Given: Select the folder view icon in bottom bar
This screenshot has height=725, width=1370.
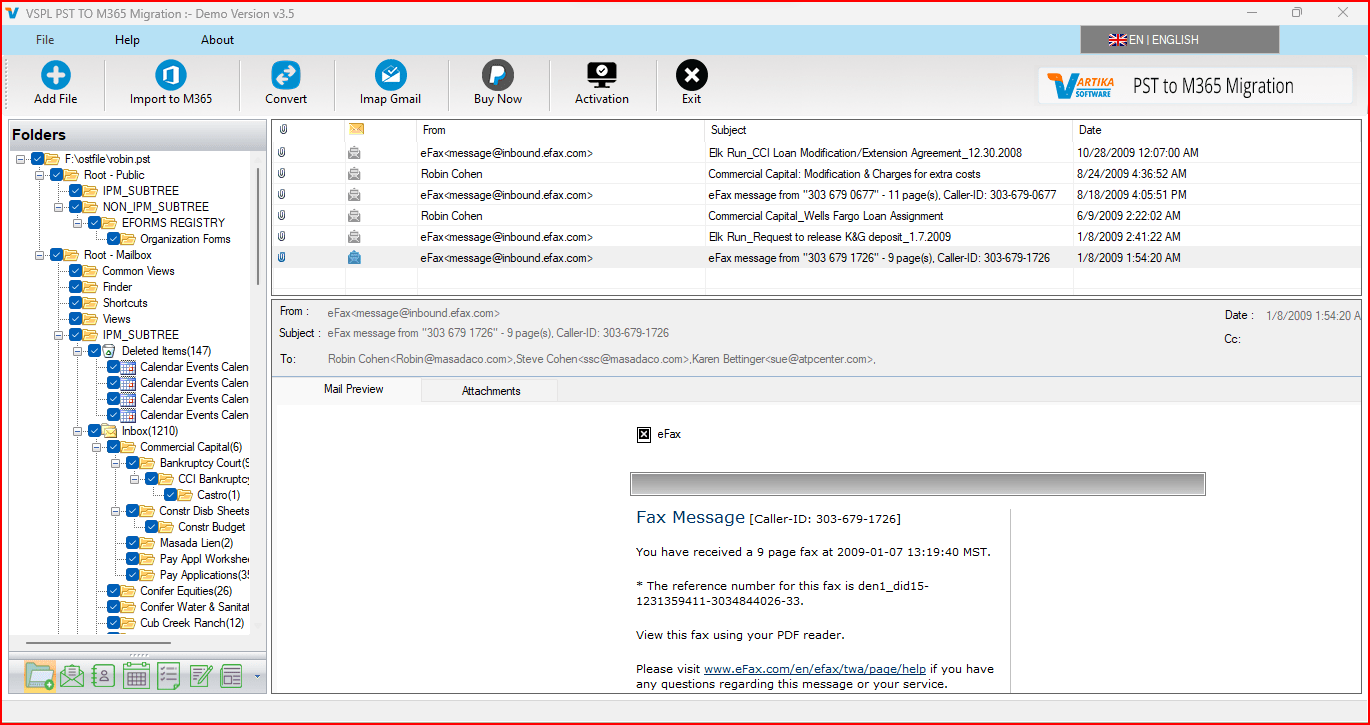Looking at the screenshot, I should (x=40, y=676).
